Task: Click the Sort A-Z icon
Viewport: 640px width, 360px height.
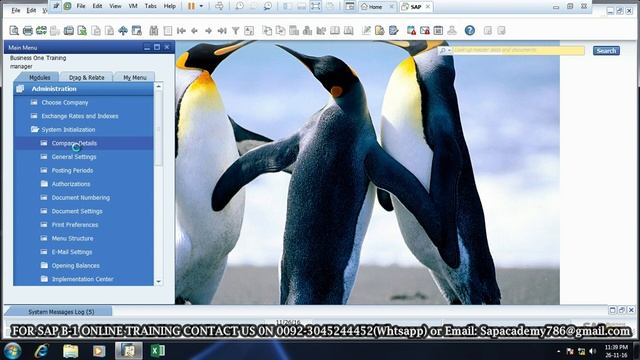Action: click(249, 31)
